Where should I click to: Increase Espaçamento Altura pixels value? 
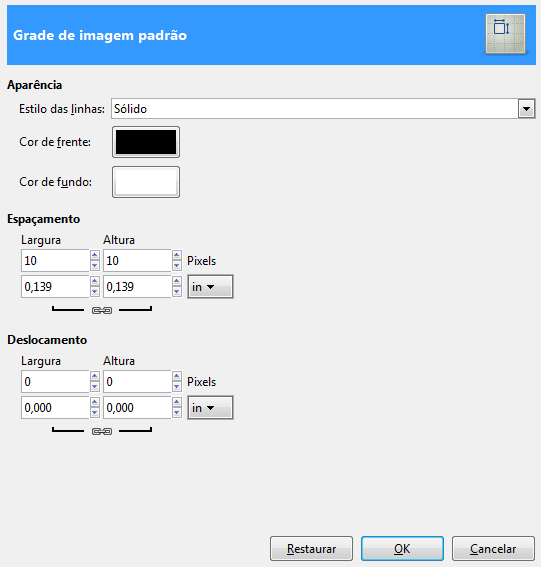click(x=177, y=255)
